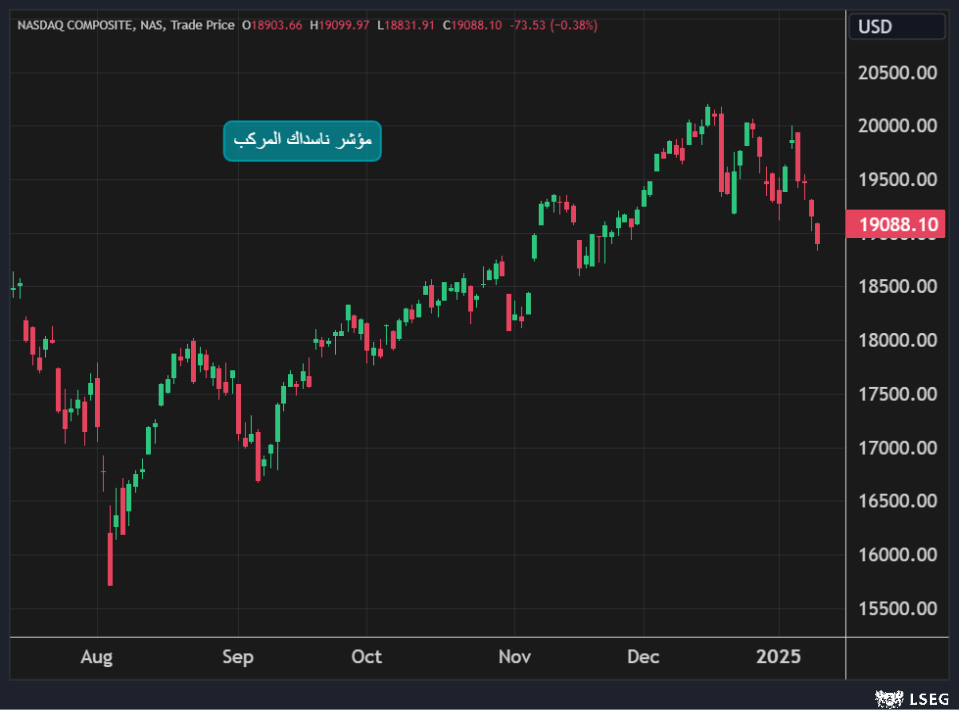This screenshot has height=710, width=959.
Task: Select the Oct time axis label
Action: click(x=367, y=657)
